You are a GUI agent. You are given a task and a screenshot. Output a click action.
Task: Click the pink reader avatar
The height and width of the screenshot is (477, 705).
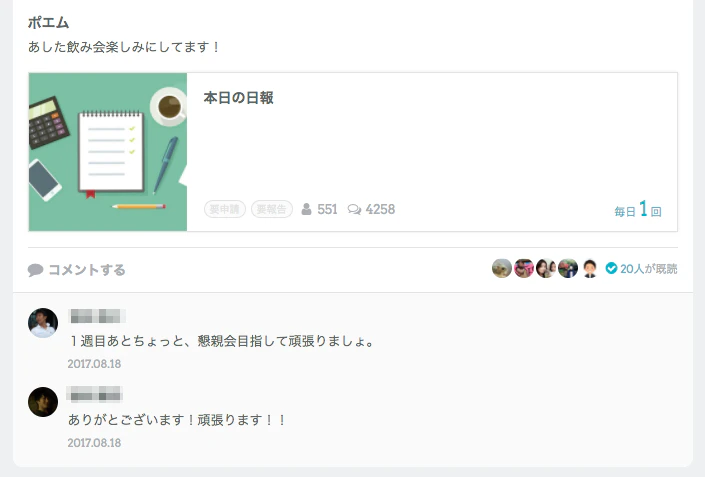[524, 268]
